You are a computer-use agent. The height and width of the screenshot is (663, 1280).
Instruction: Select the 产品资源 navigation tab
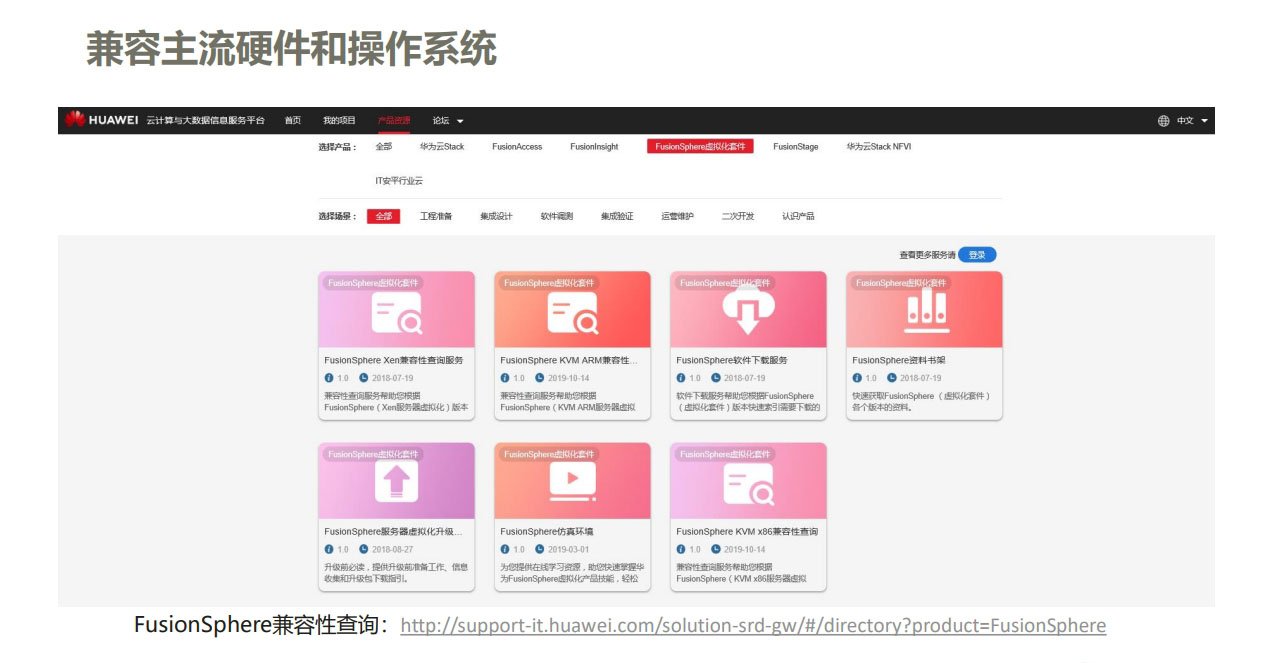[394, 120]
